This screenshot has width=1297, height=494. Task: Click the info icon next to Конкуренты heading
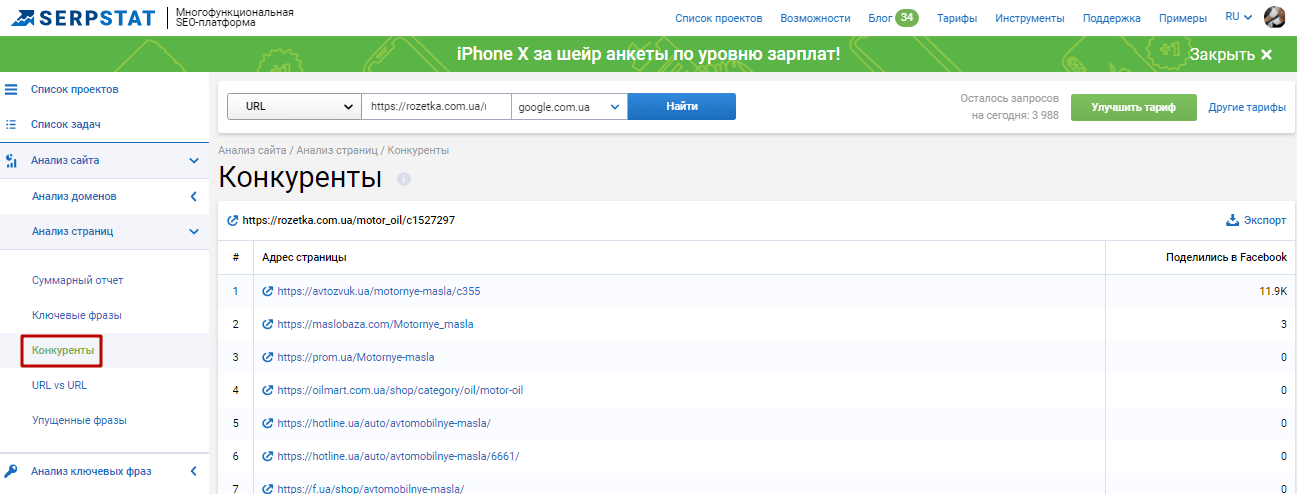point(404,179)
